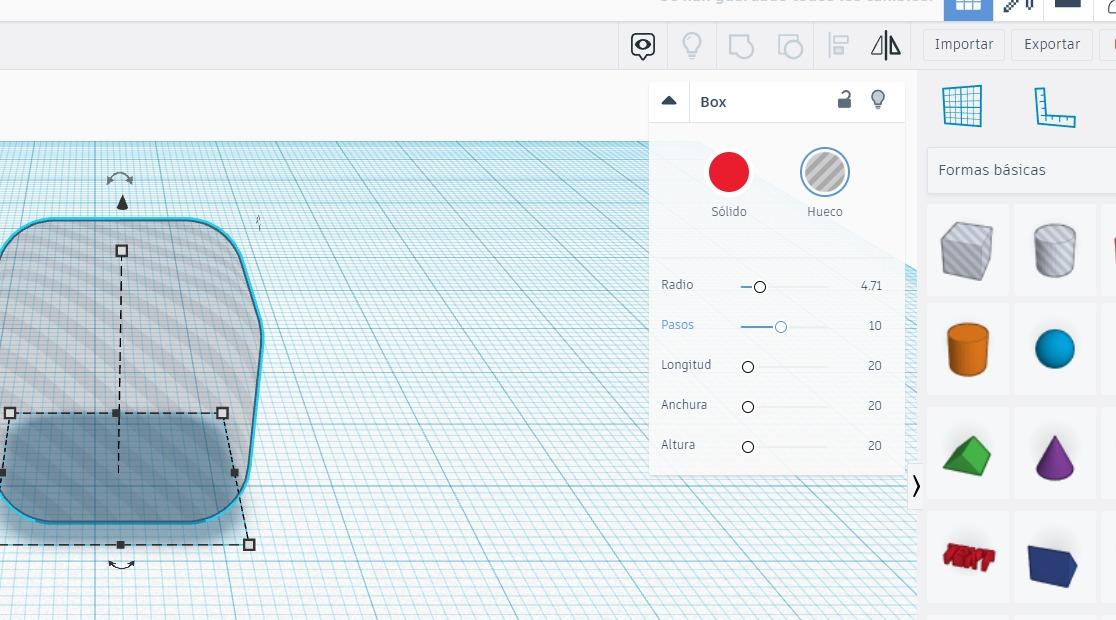
Task: Click the black cone lift handle above the box
Action: [122, 203]
